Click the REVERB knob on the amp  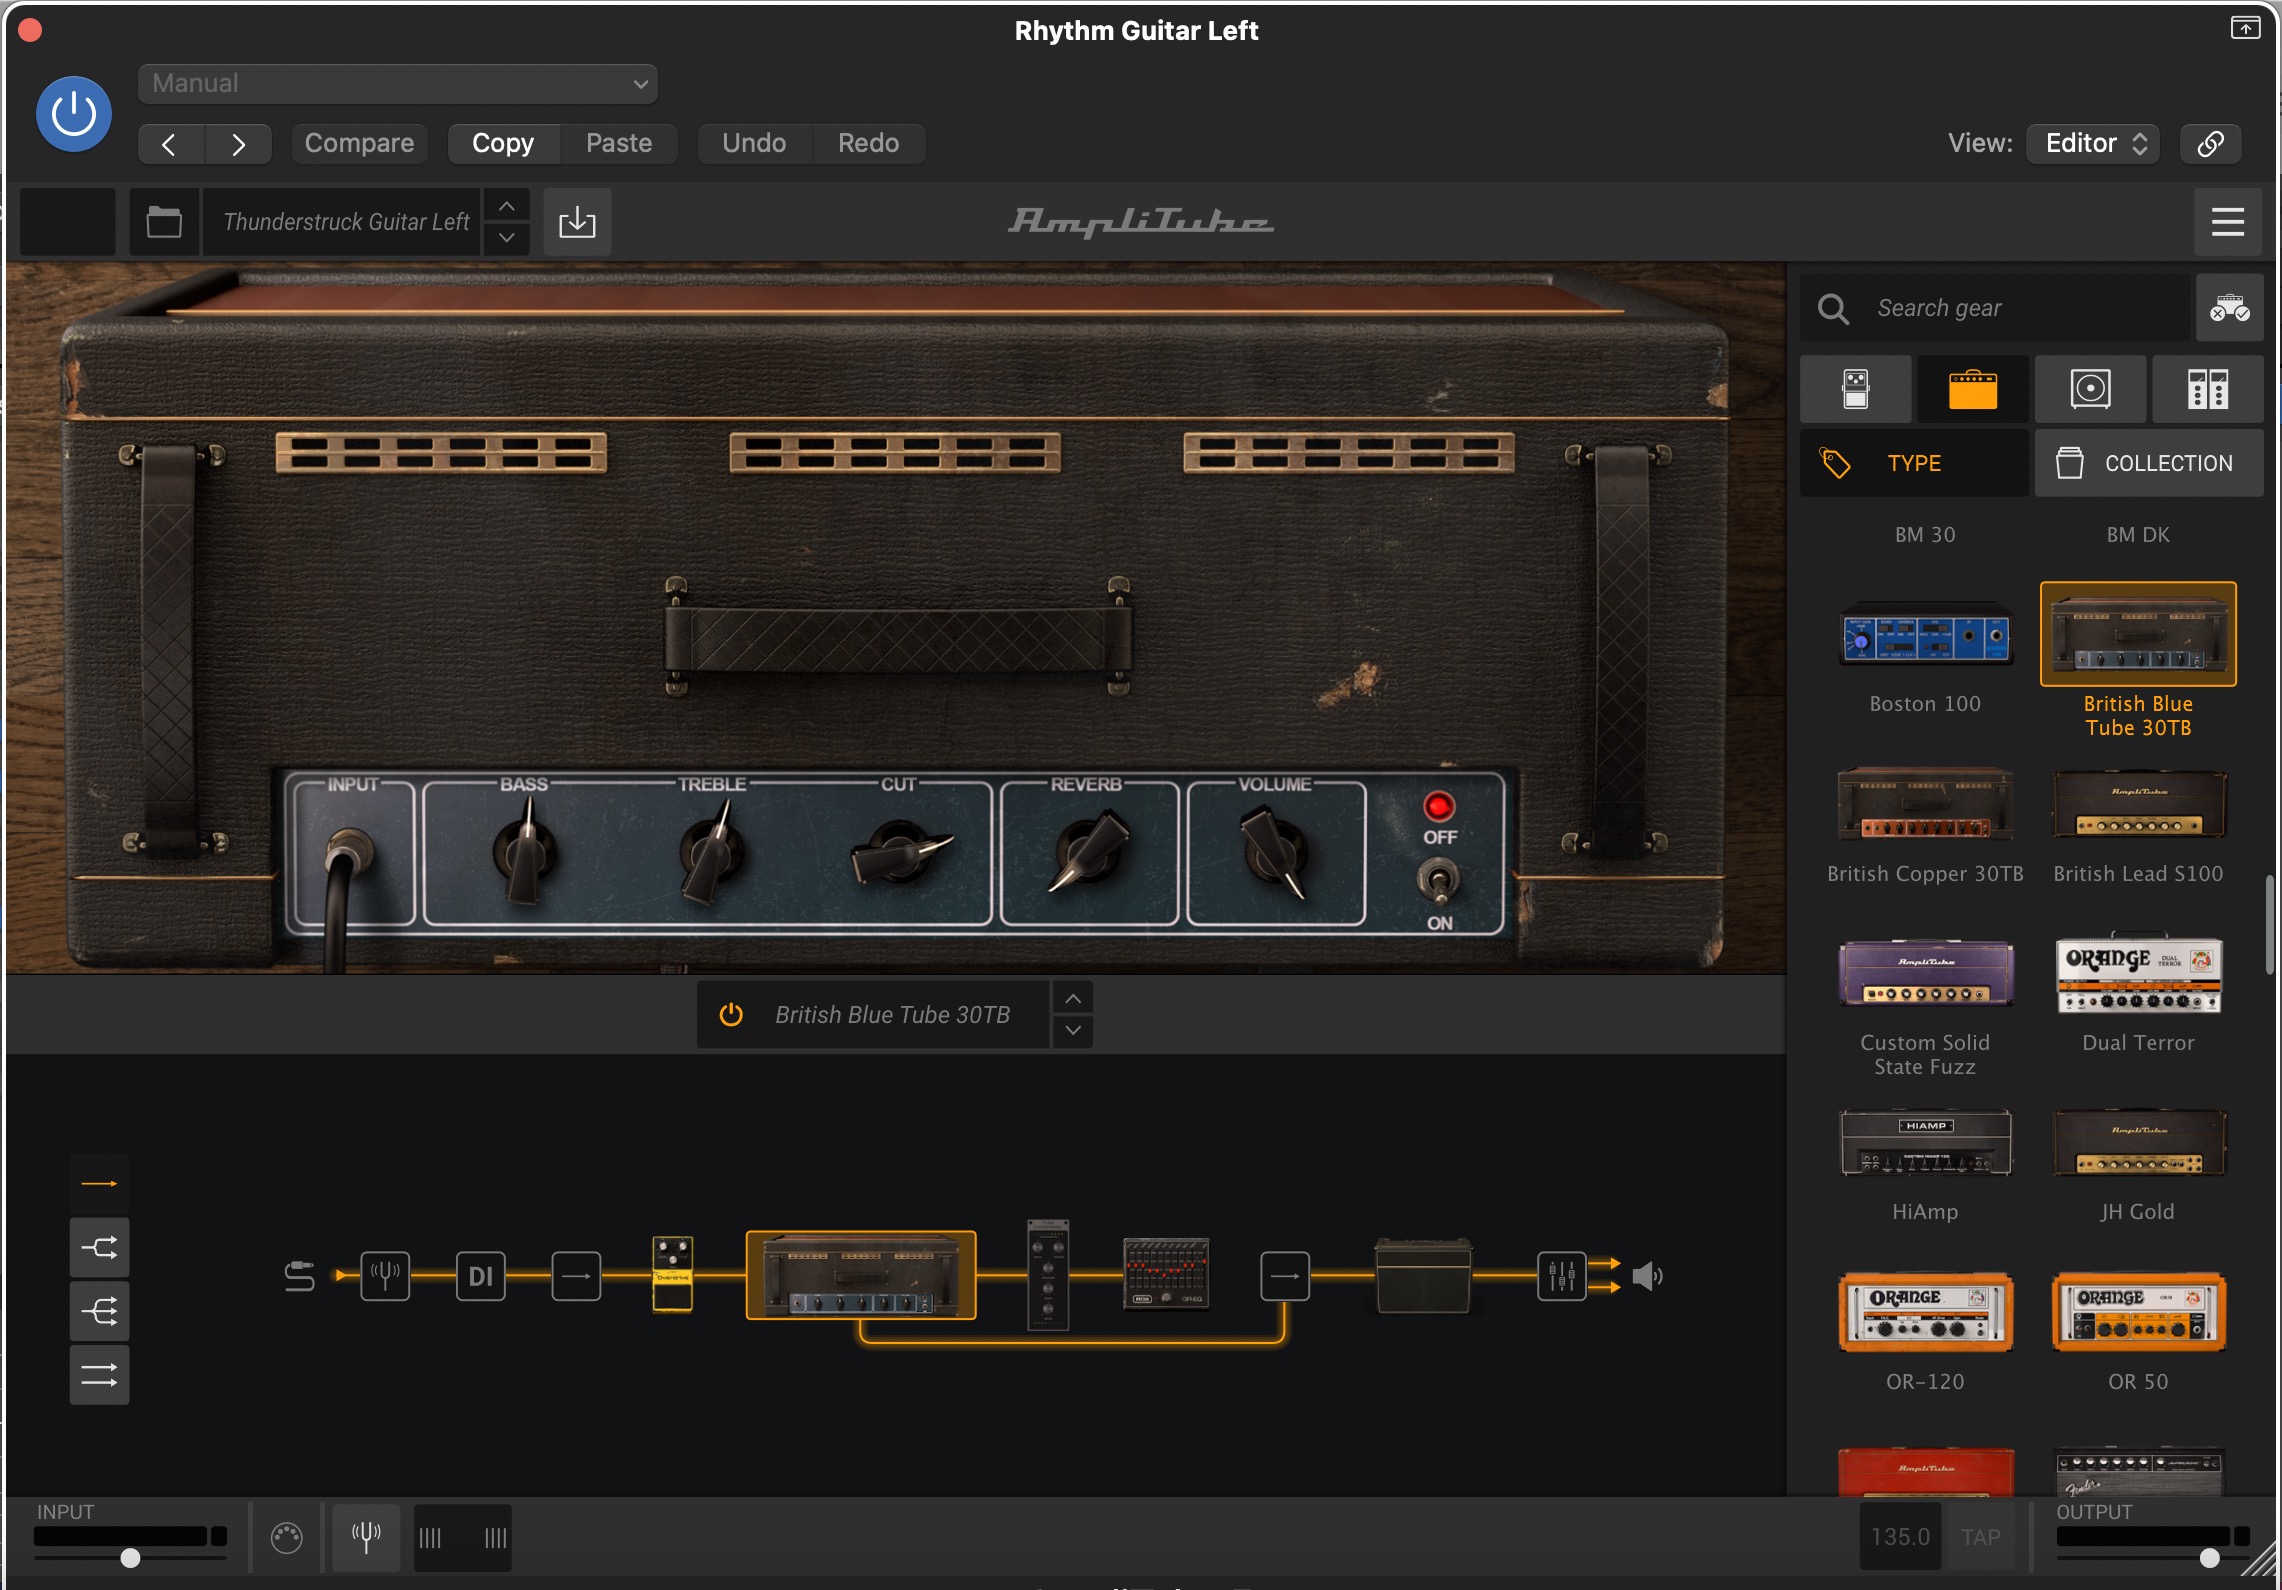pos(1088,850)
